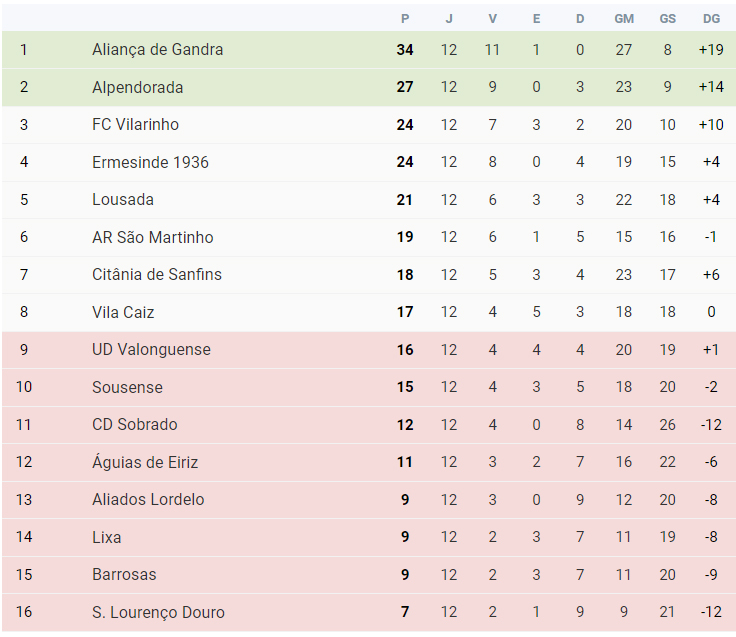Select S. Lourenço Douro team name
This screenshot has width=736, height=637.
pyautogui.click(x=158, y=612)
